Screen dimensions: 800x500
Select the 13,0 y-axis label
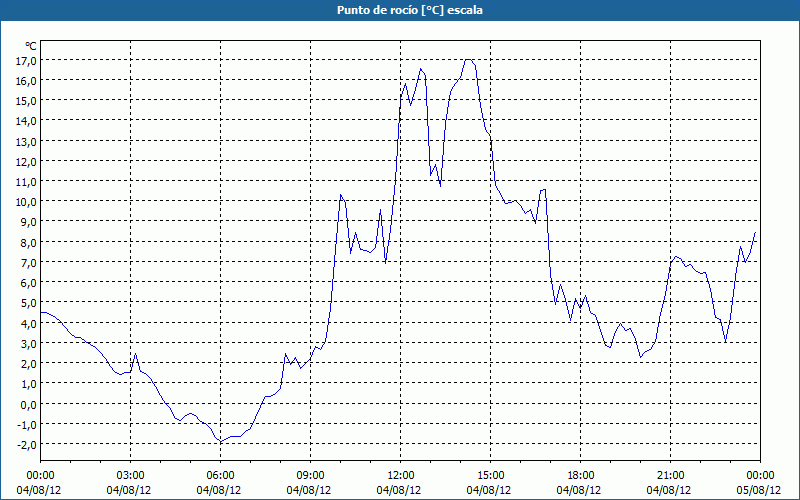pyautogui.click(x=26, y=141)
